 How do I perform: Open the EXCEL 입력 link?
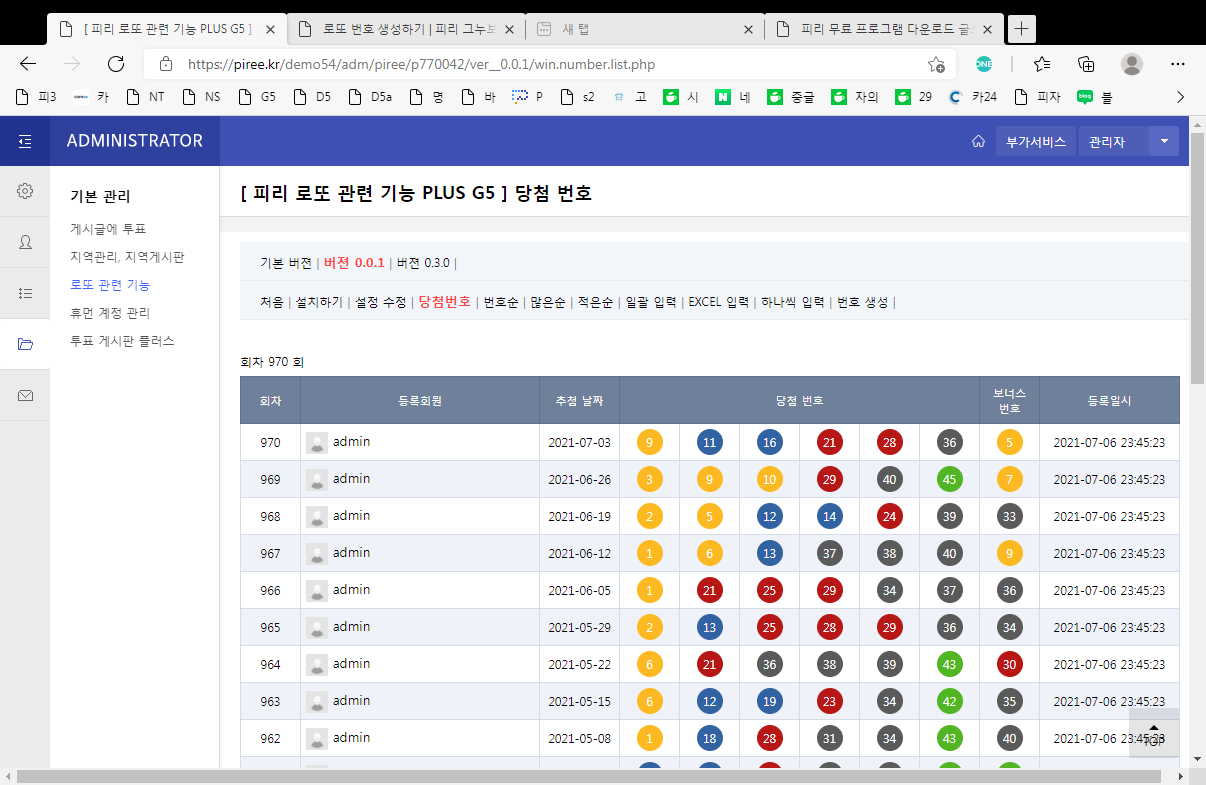coord(718,302)
